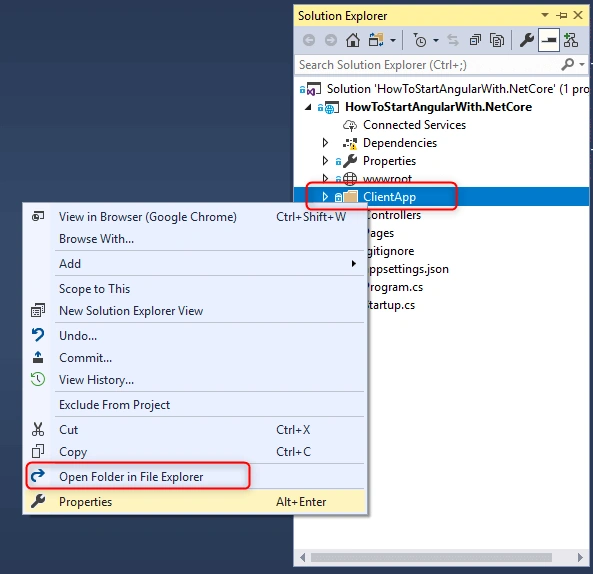
Task: Open Properties from context menu
Action: 195,502
